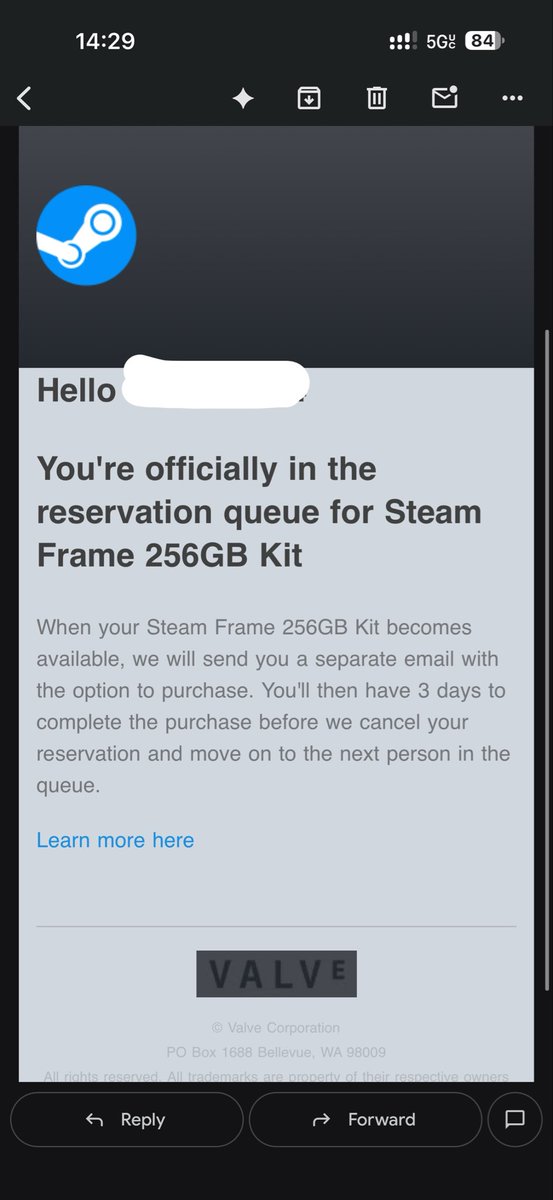Open the Gemini sparkle summarize icon
553x1200 pixels.
coord(243,98)
